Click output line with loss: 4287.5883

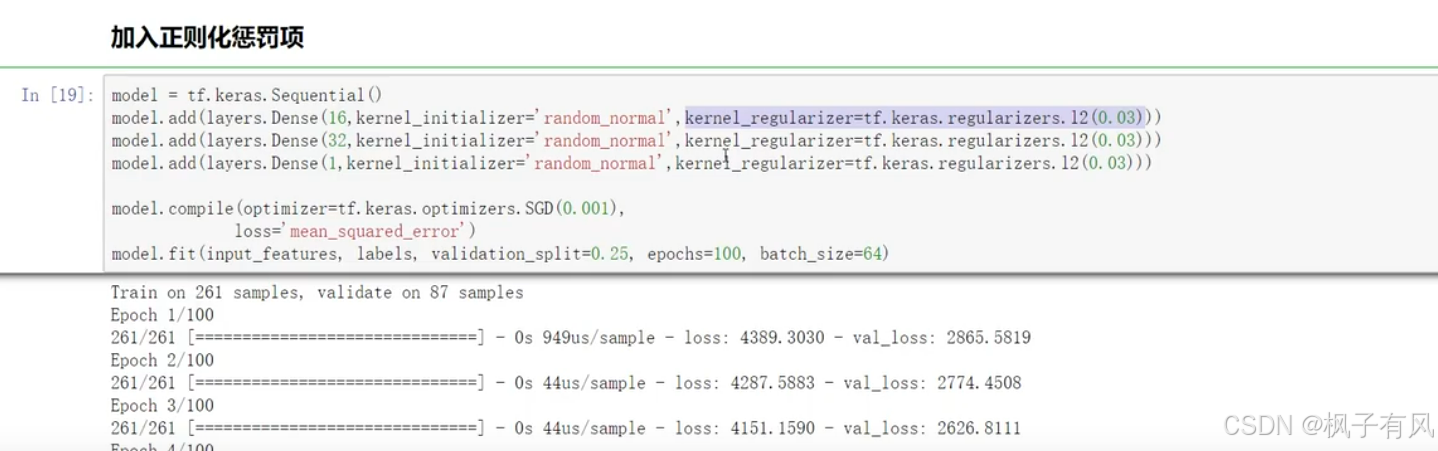coord(566,383)
